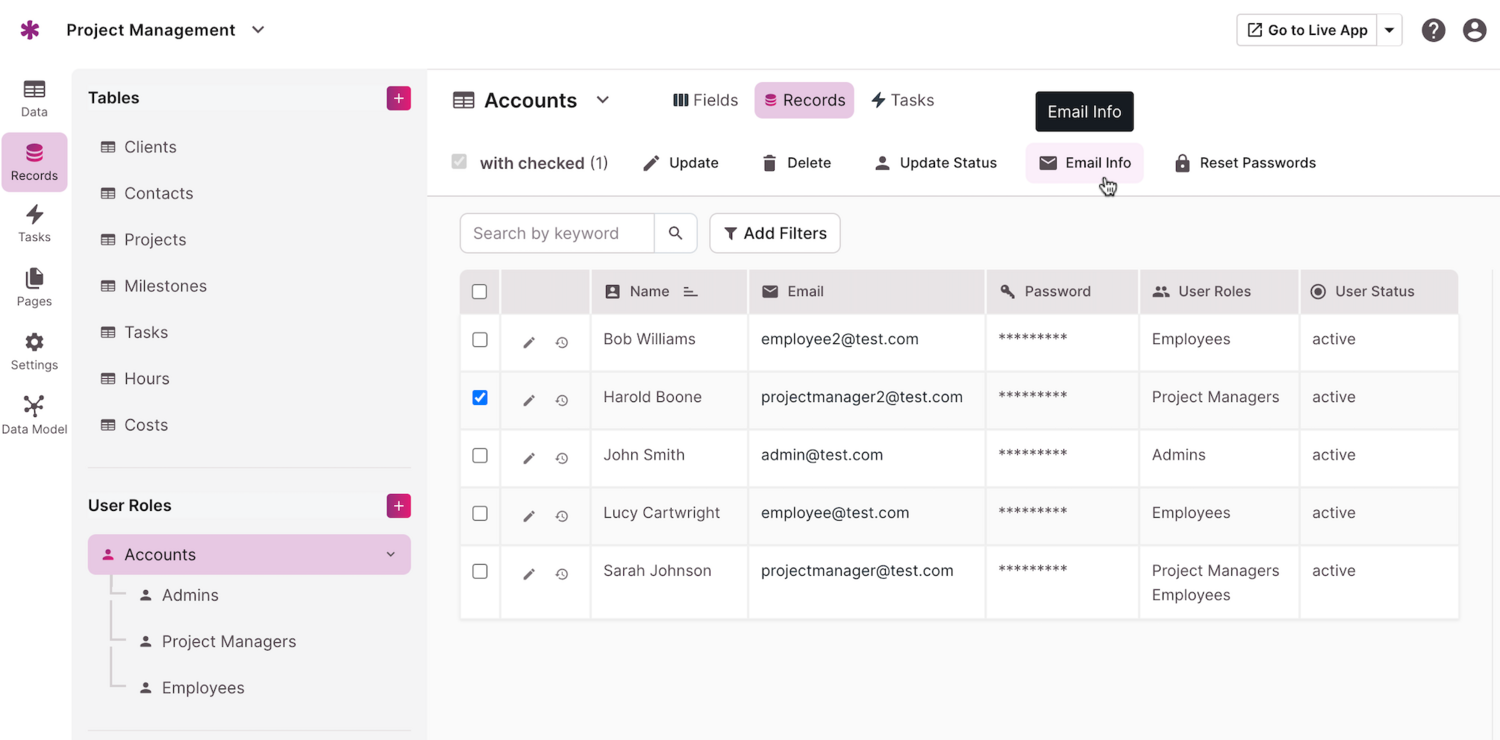Click inside the Search by keyword field
The image size is (1500, 740).
tap(556, 233)
